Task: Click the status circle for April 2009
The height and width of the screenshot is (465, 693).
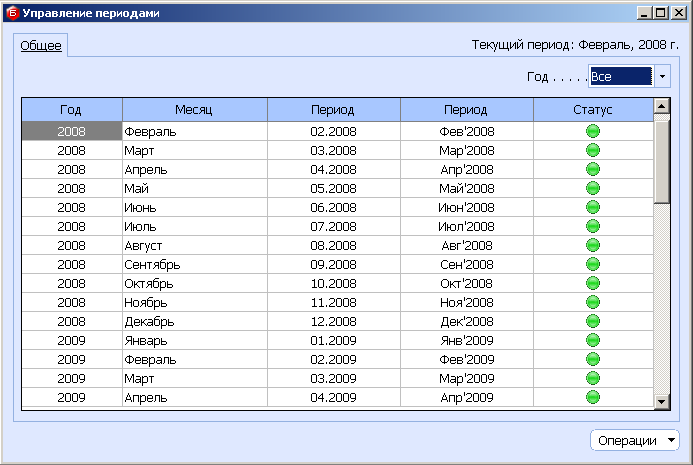Action: 593,397
